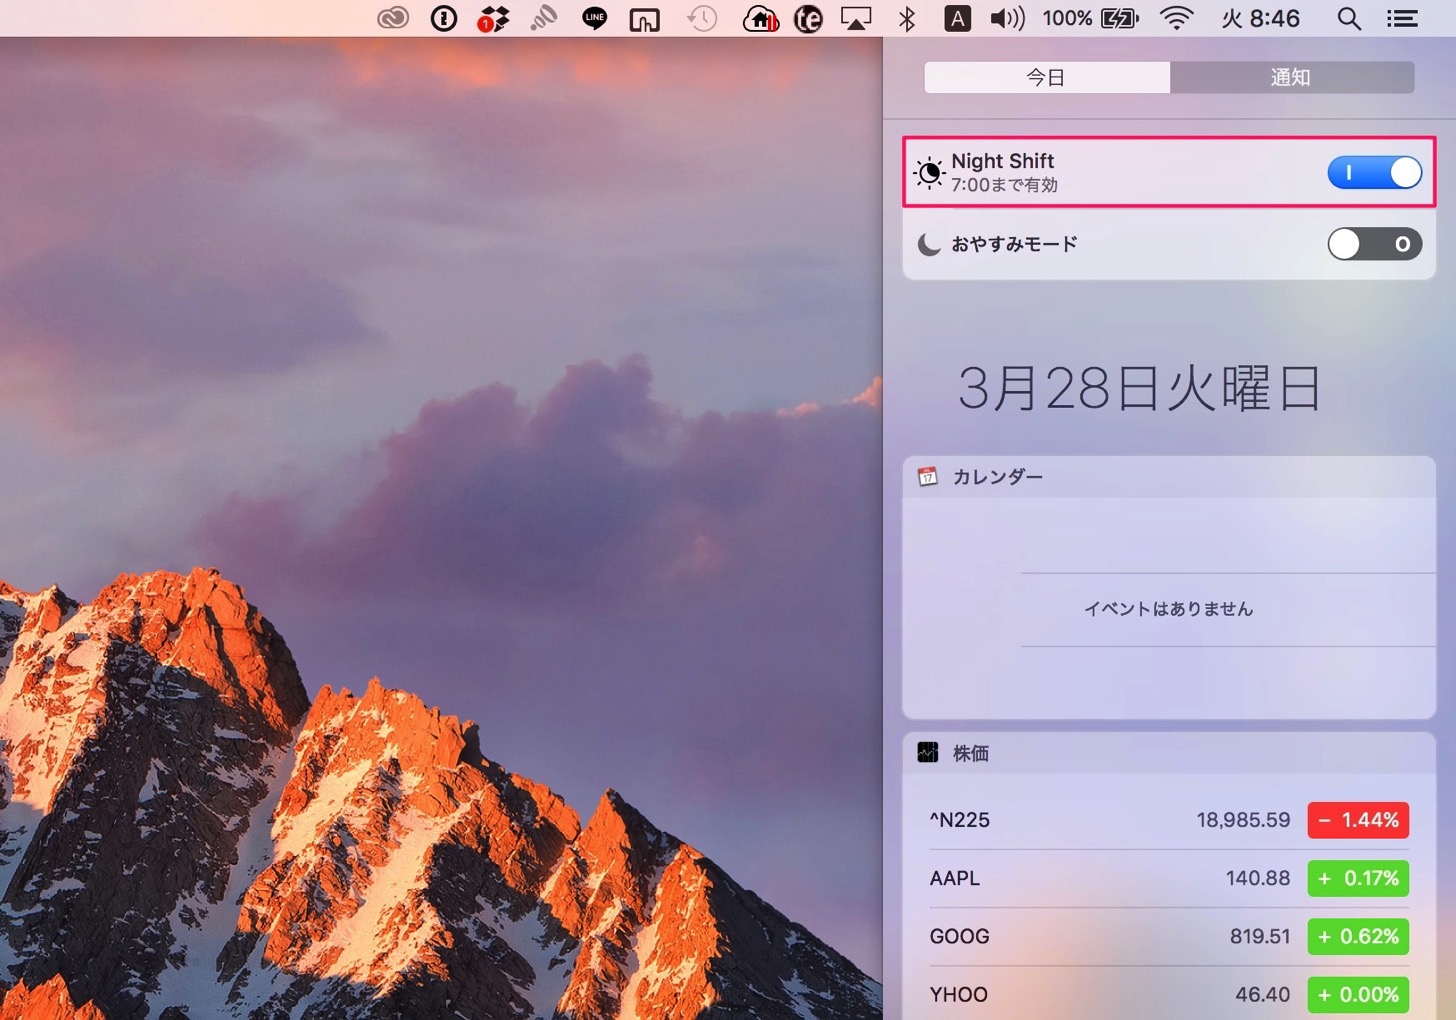The image size is (1456, 1020).
Task: Click the 819.51 price value
Action: coord(1260,936)
